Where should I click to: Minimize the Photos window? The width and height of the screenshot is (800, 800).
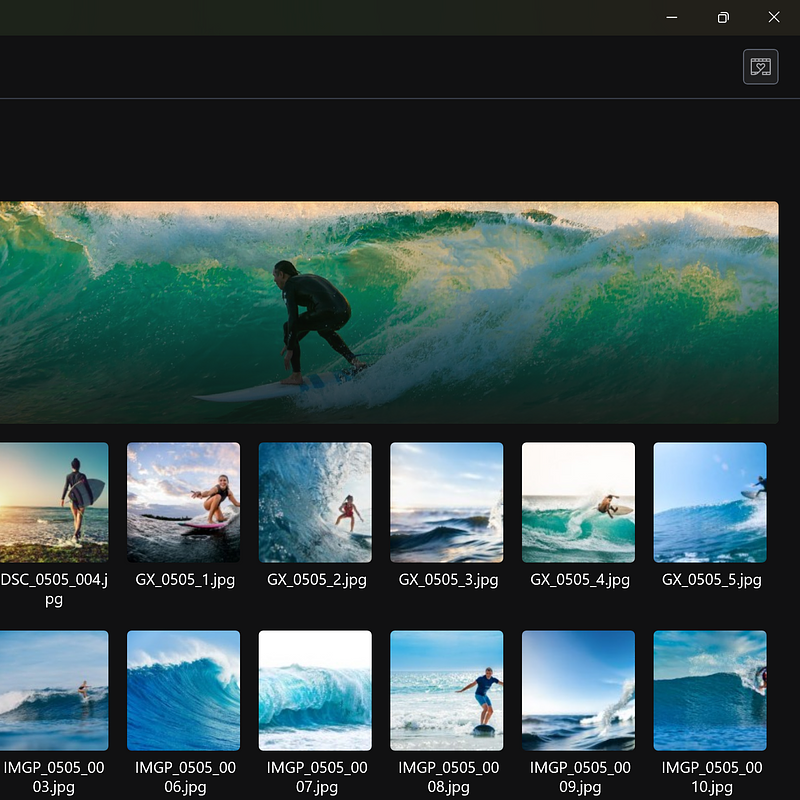pos(672,17)
